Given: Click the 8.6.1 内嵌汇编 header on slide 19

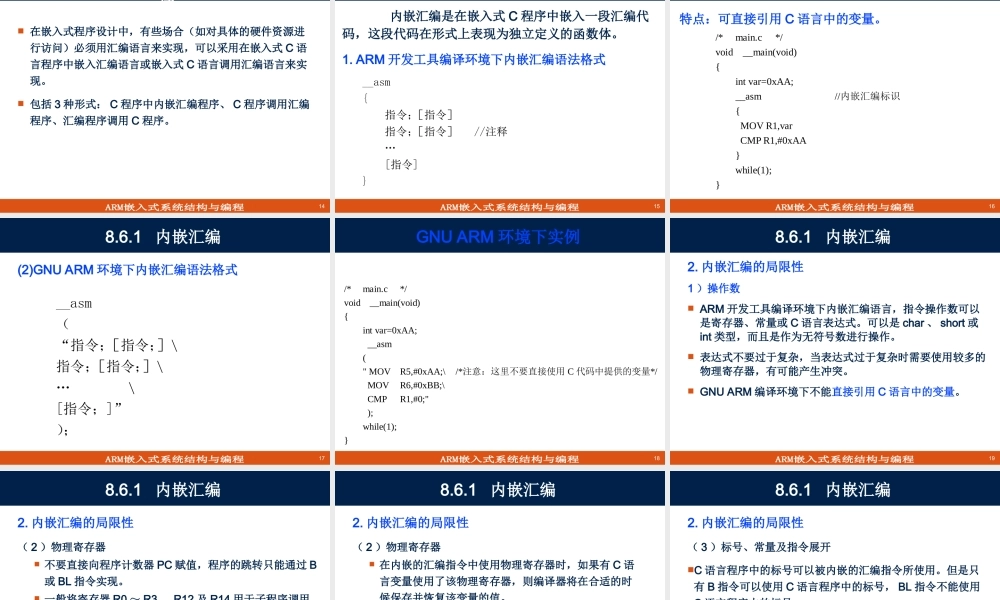Looking at the screenshot, I should 833,236.
